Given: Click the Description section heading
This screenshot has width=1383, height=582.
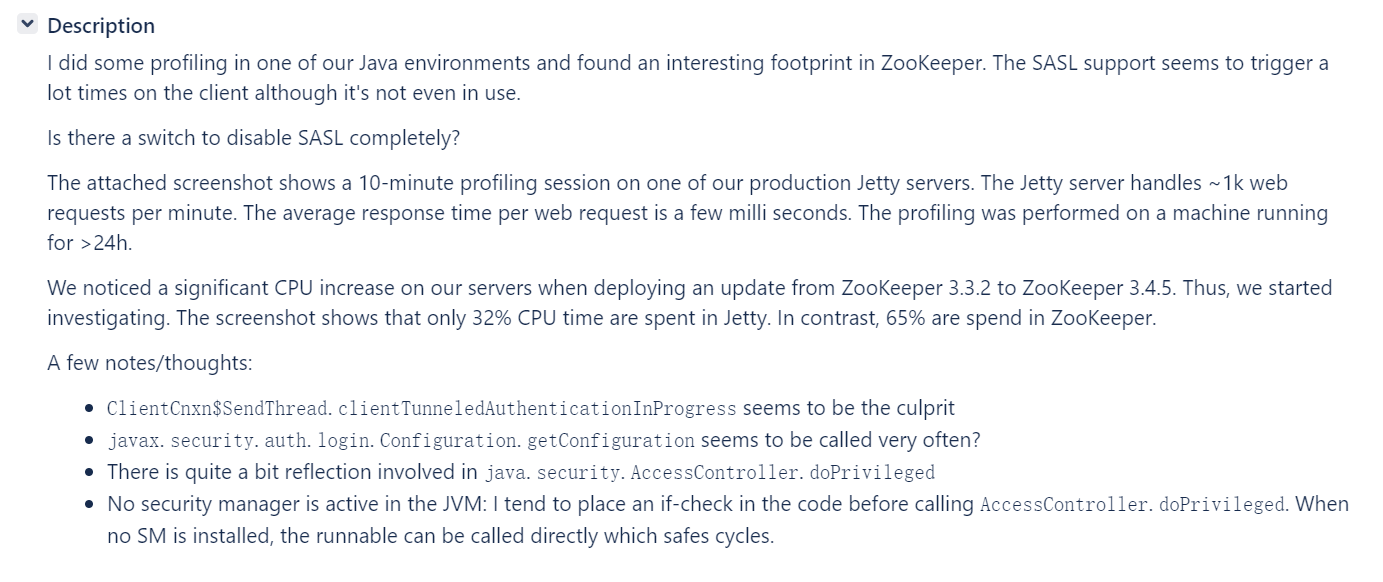Looking at the screenshot, I should click(101, 26).
